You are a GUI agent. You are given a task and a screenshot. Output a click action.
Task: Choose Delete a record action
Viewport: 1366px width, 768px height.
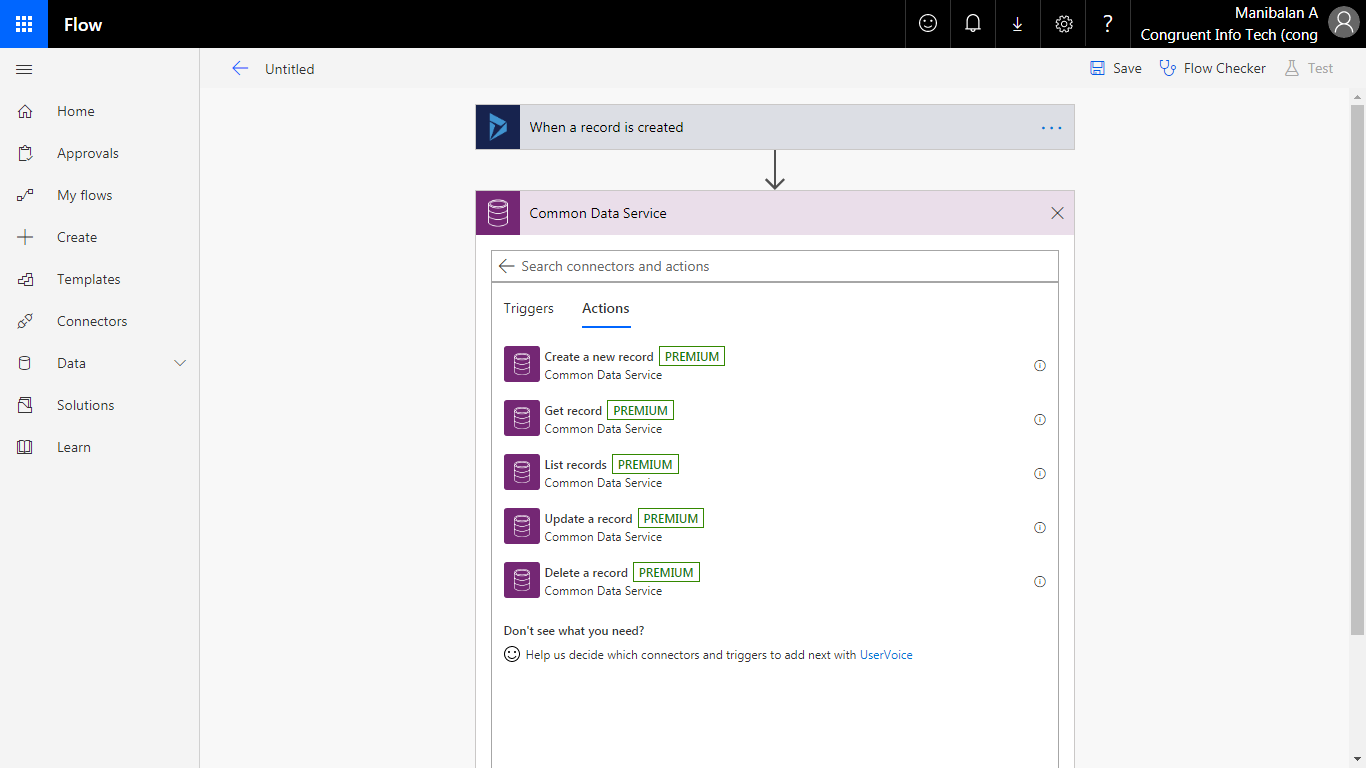(x=775, y=581)
